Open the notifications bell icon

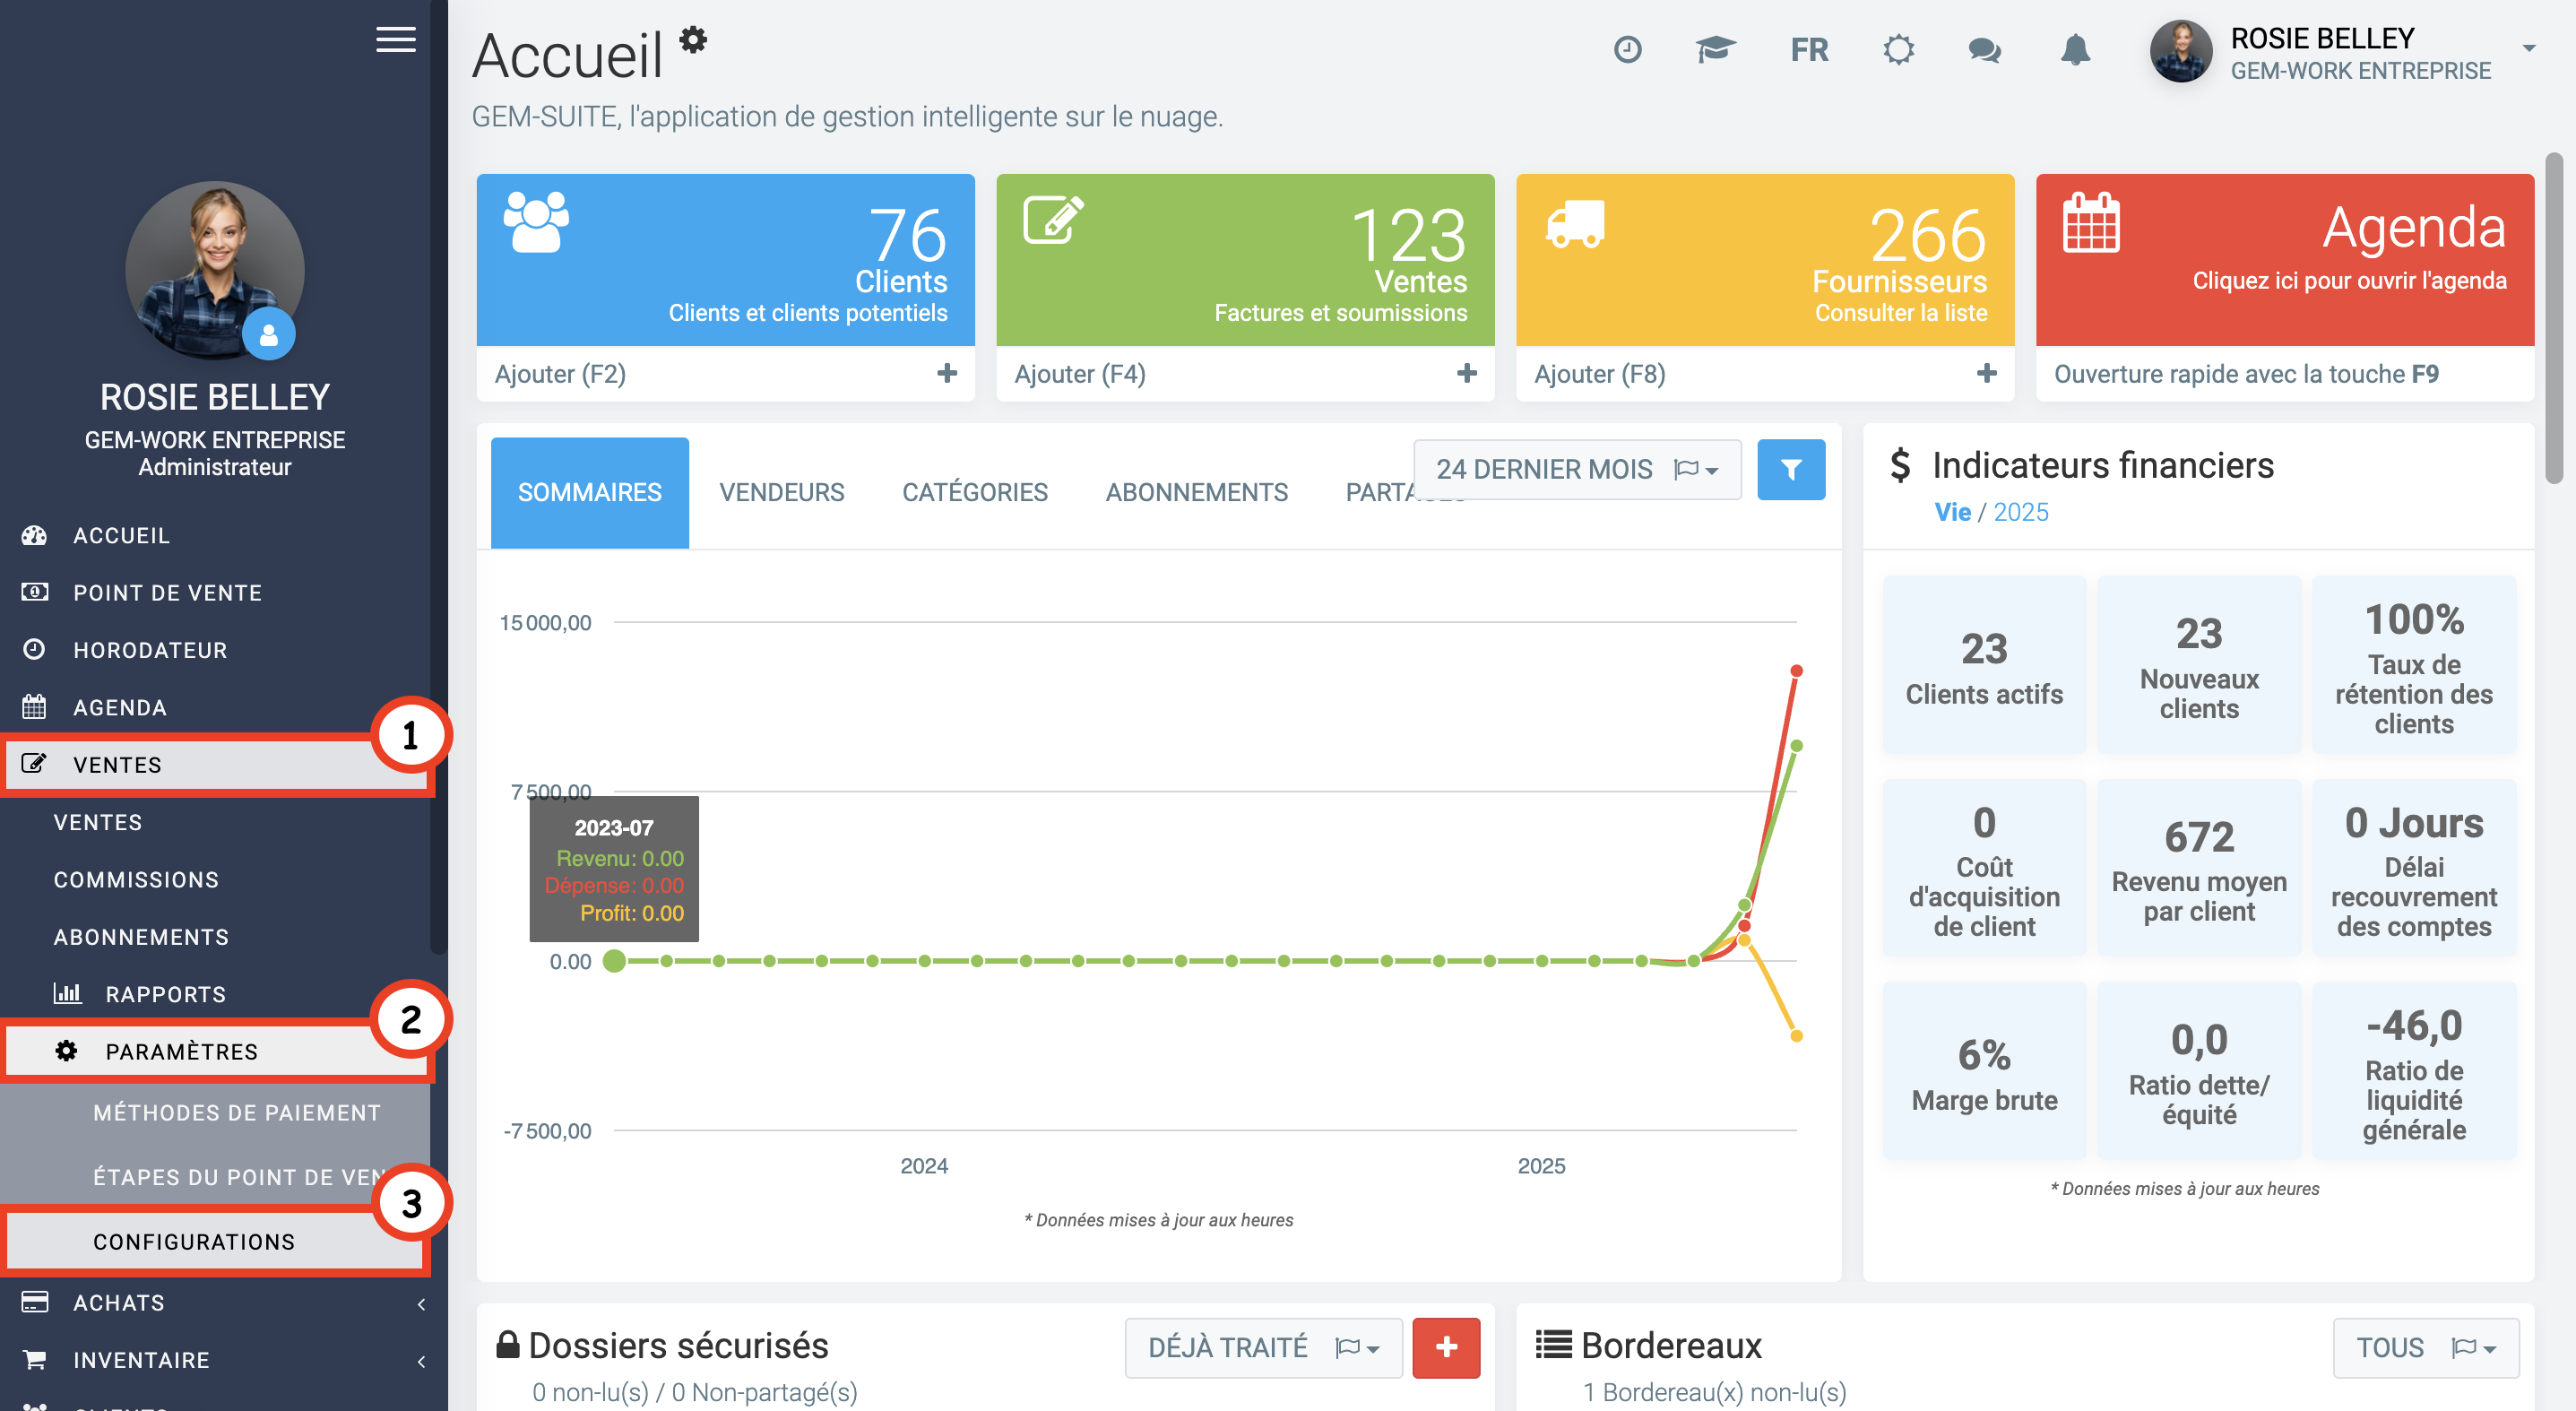click(x=2075, y=49)
